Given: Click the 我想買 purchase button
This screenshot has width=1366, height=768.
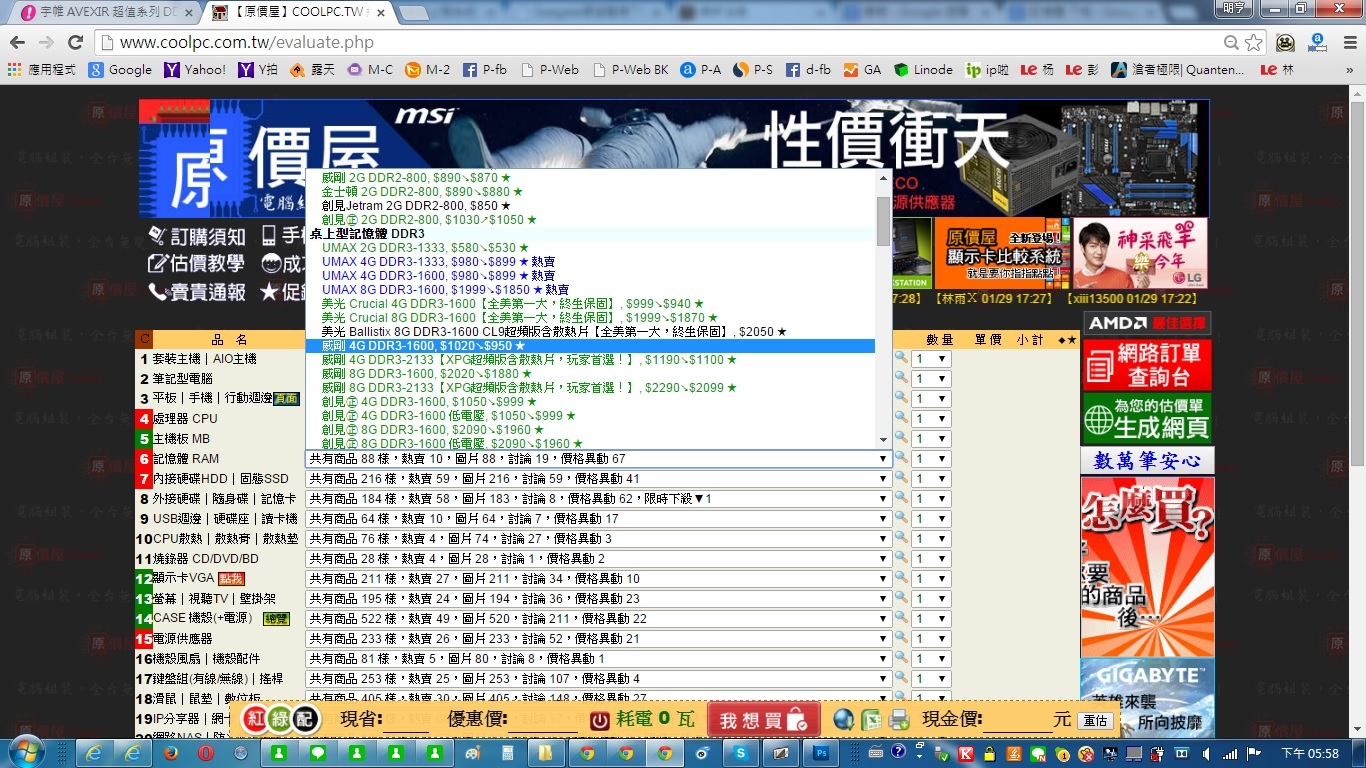Looking at the screenshot, I should pos(763,720).
